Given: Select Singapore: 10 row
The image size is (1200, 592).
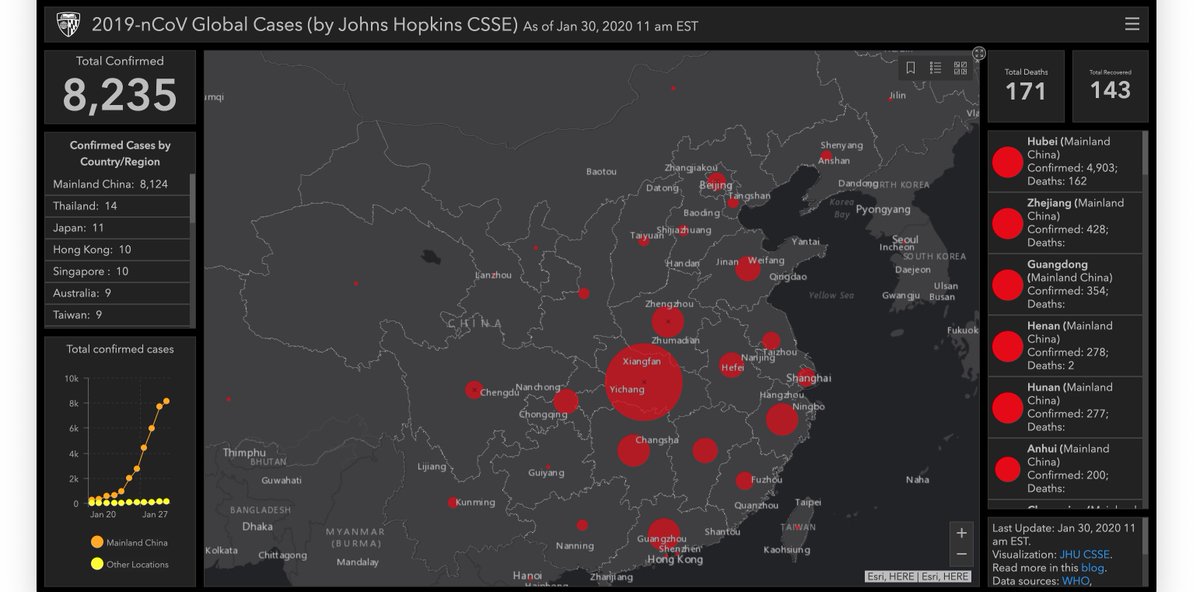Looking at the screenshot, I should coord(119,272).
